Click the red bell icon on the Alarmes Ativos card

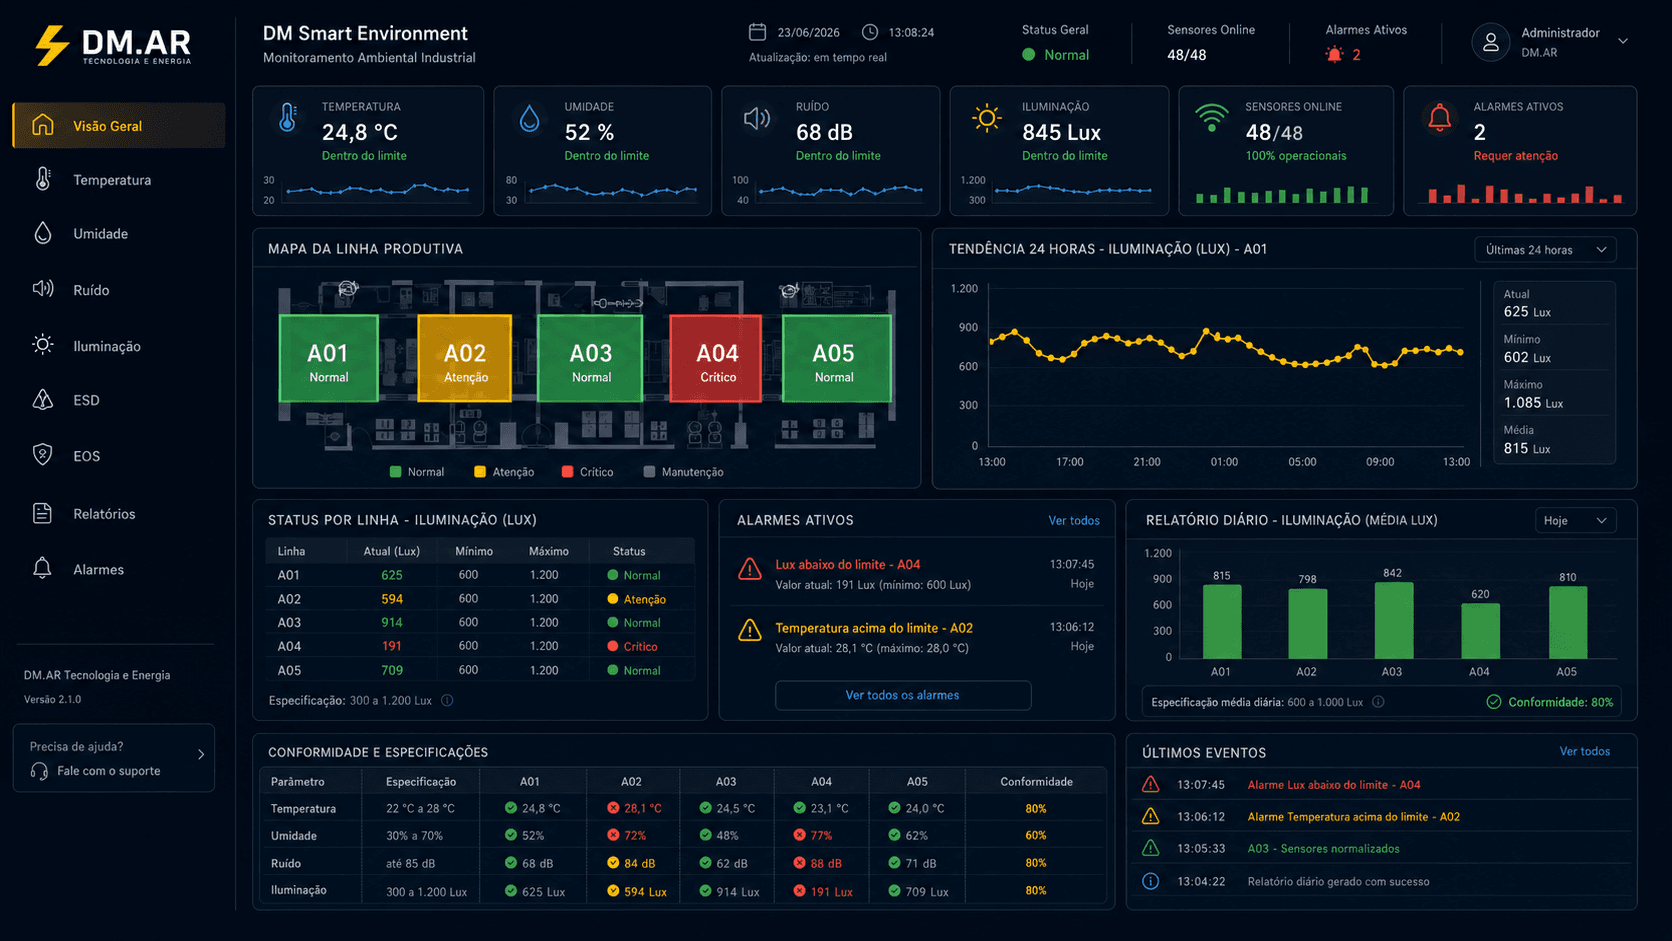(1440, 118)
